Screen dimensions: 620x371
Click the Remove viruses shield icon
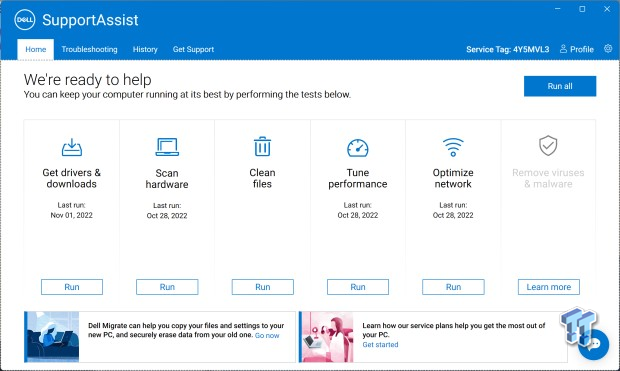click(x=548, y=146)
